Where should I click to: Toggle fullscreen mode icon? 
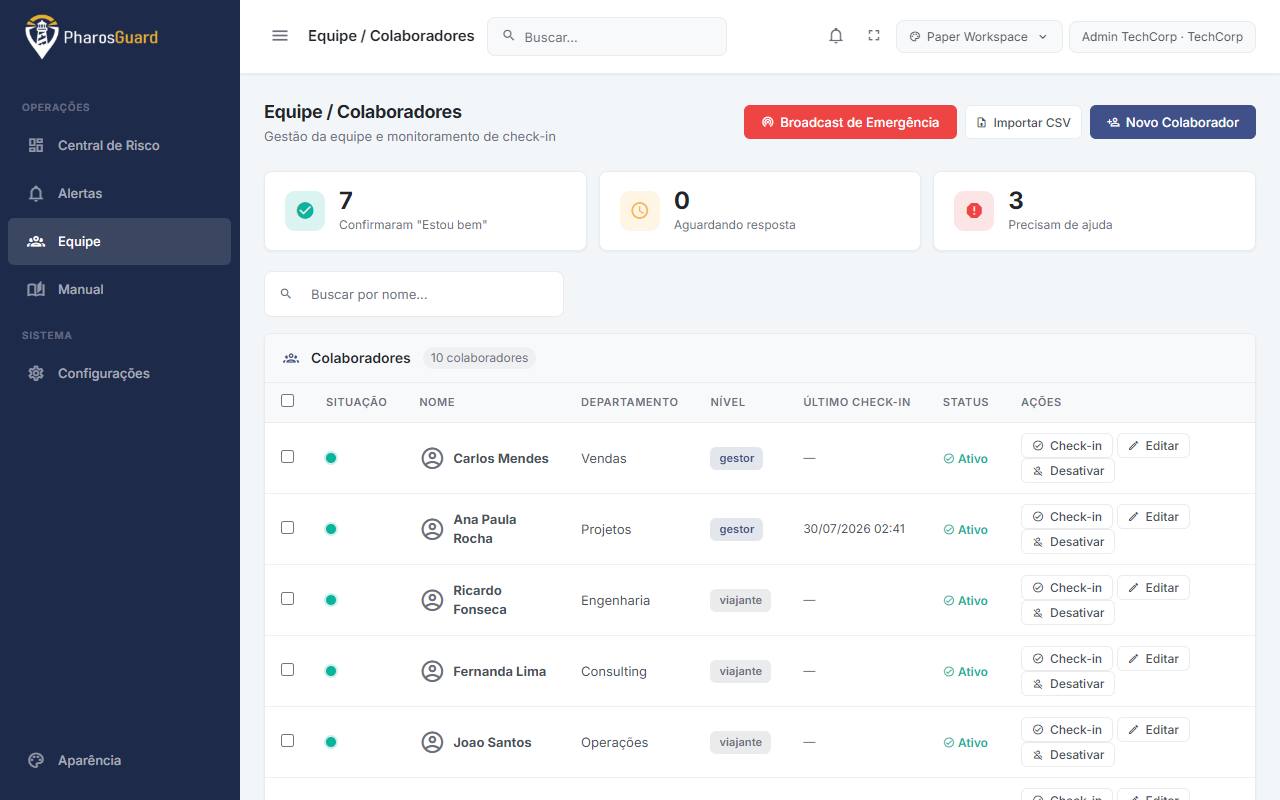pyautogui.click(x=874, y=36)
